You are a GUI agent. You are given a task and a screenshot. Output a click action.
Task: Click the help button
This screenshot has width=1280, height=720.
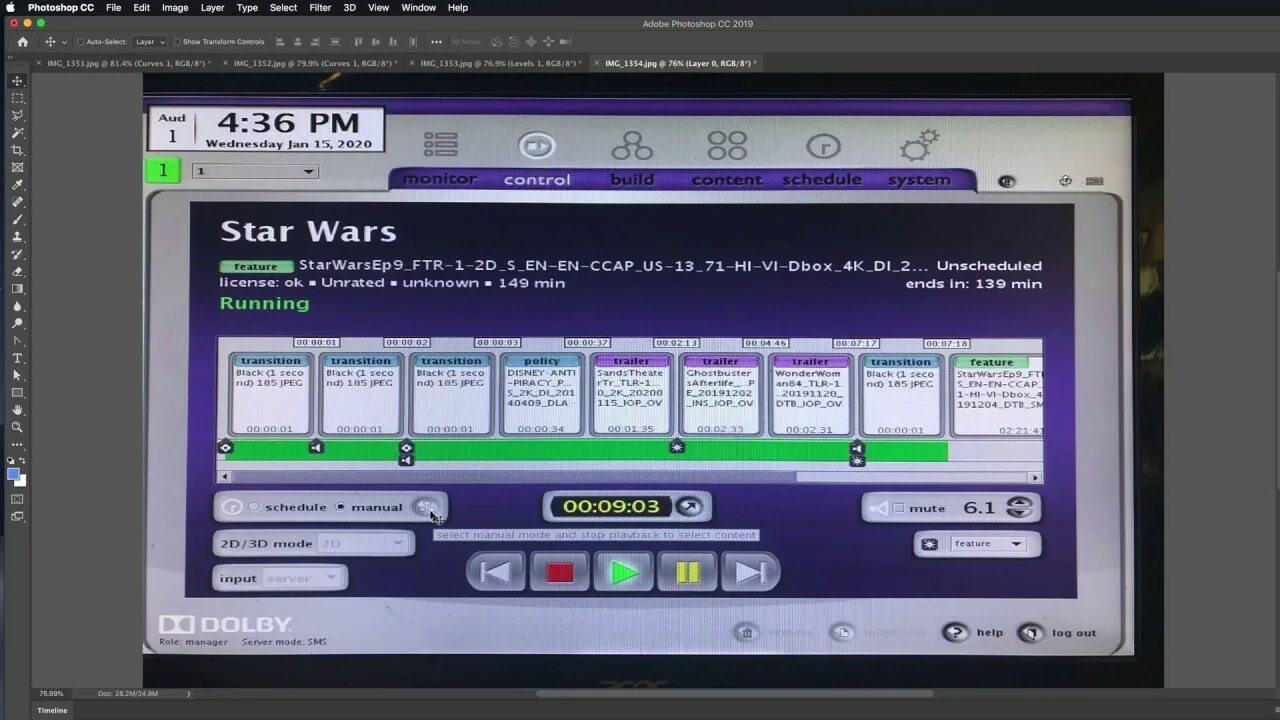click(973, 632)
